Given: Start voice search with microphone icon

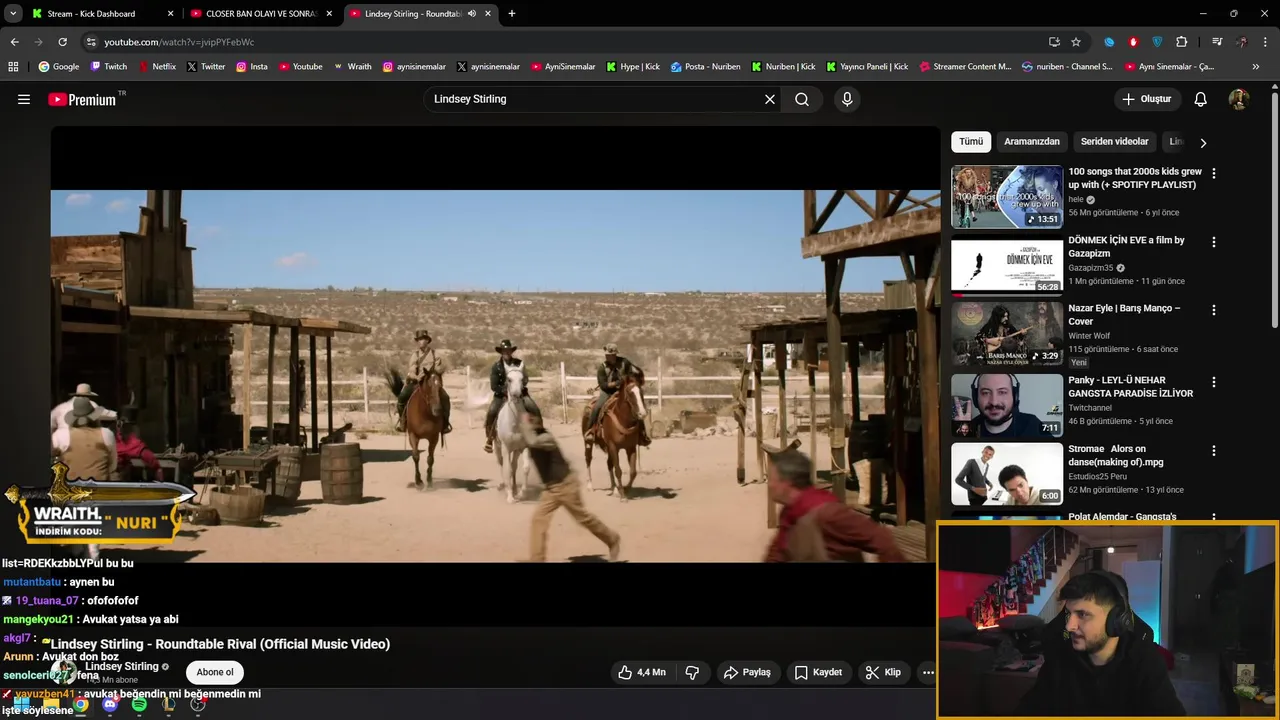Looking at the screenshot, I should click(847, 99).
